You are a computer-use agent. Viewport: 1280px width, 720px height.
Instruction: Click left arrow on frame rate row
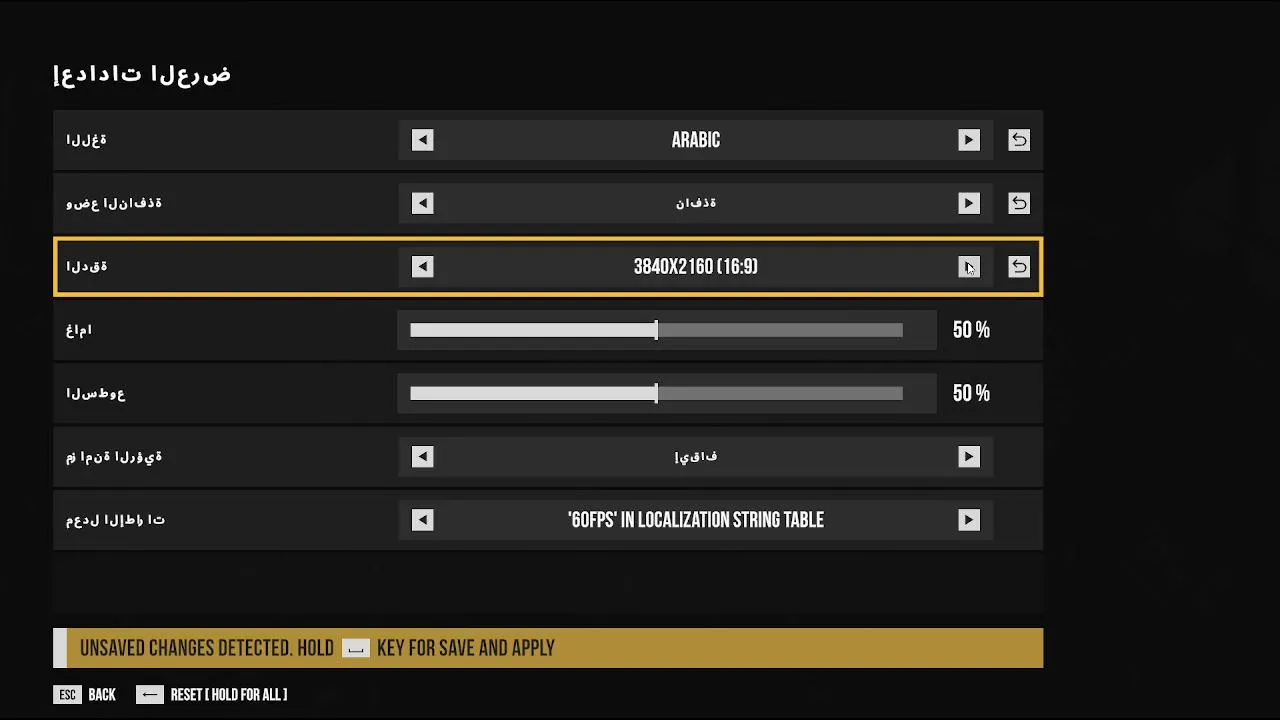click(422, 520)
